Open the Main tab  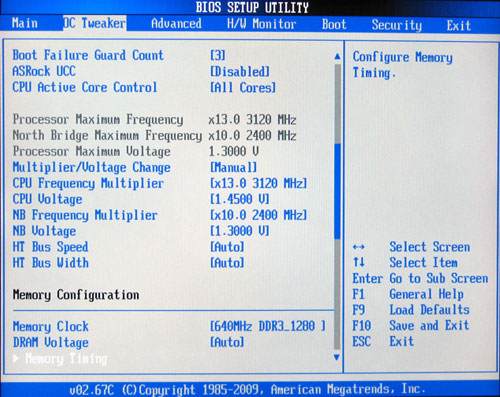tap(25, 24)
